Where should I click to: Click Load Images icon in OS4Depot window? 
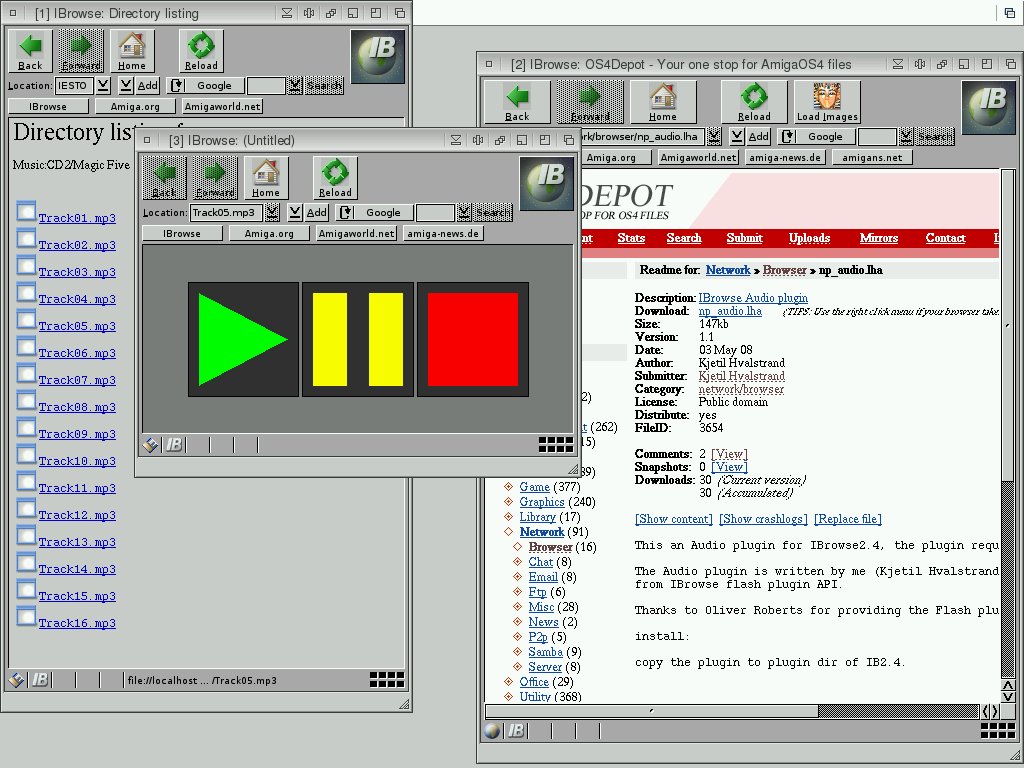[827, 101]
